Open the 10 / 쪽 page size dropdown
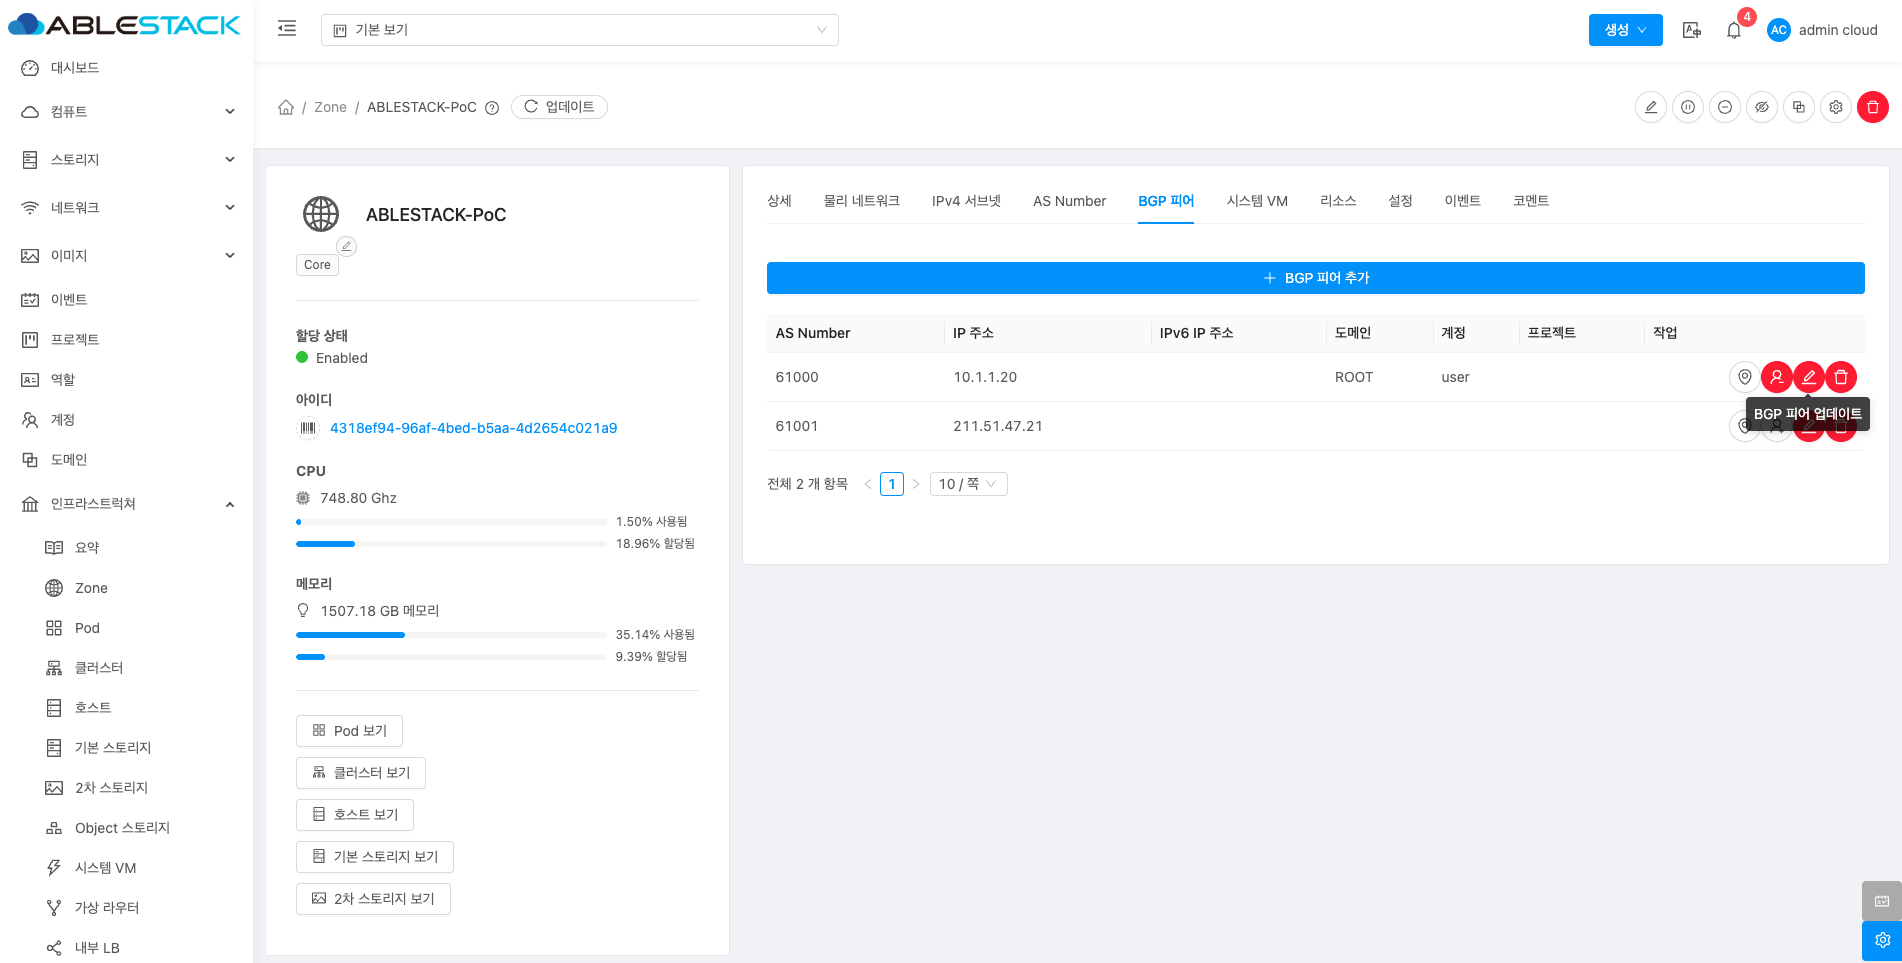 (x=967, y=484)
